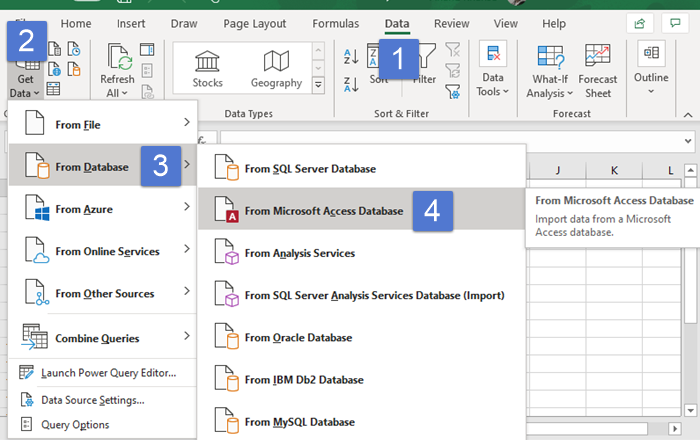The height and width of the screenshot is (440, 700).
Task: Expand the formula bar chevron
Action: 688,141
